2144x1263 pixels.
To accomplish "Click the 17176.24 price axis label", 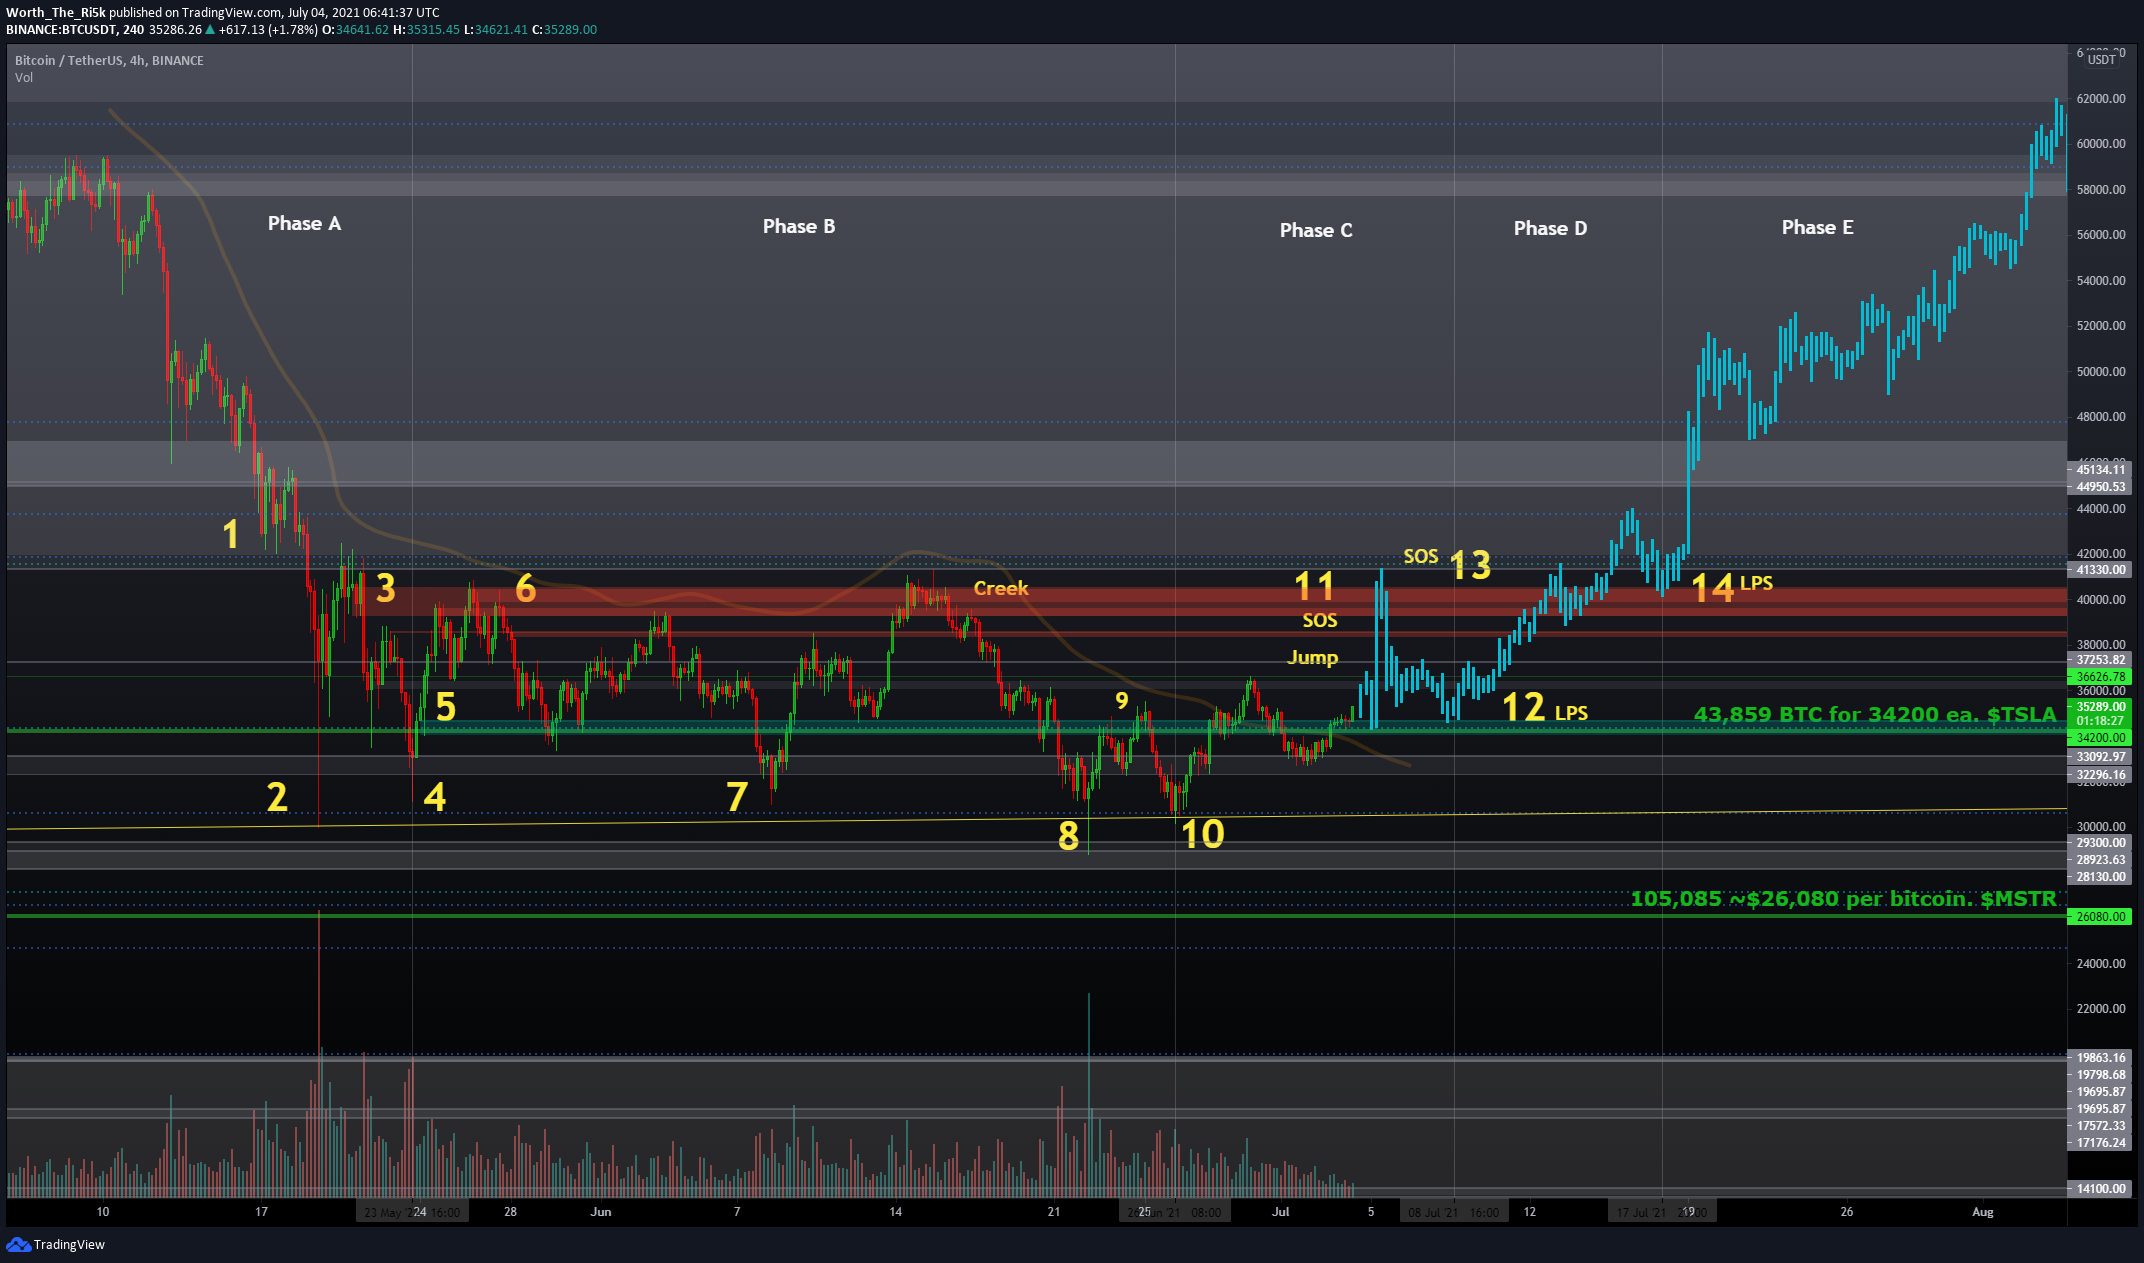I will (2099, 1142).
